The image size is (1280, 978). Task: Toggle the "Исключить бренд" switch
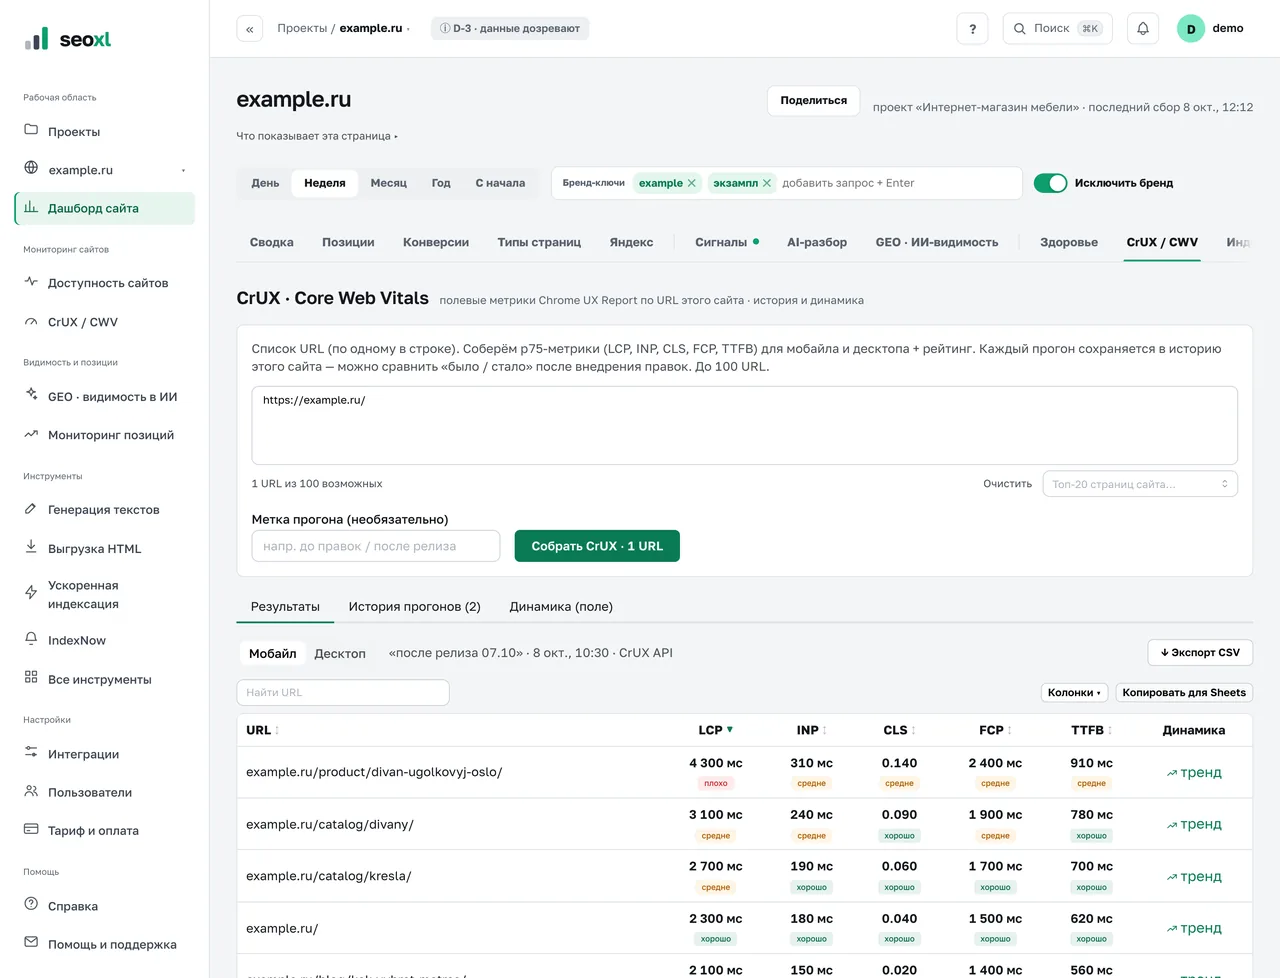click(1050, 183)
